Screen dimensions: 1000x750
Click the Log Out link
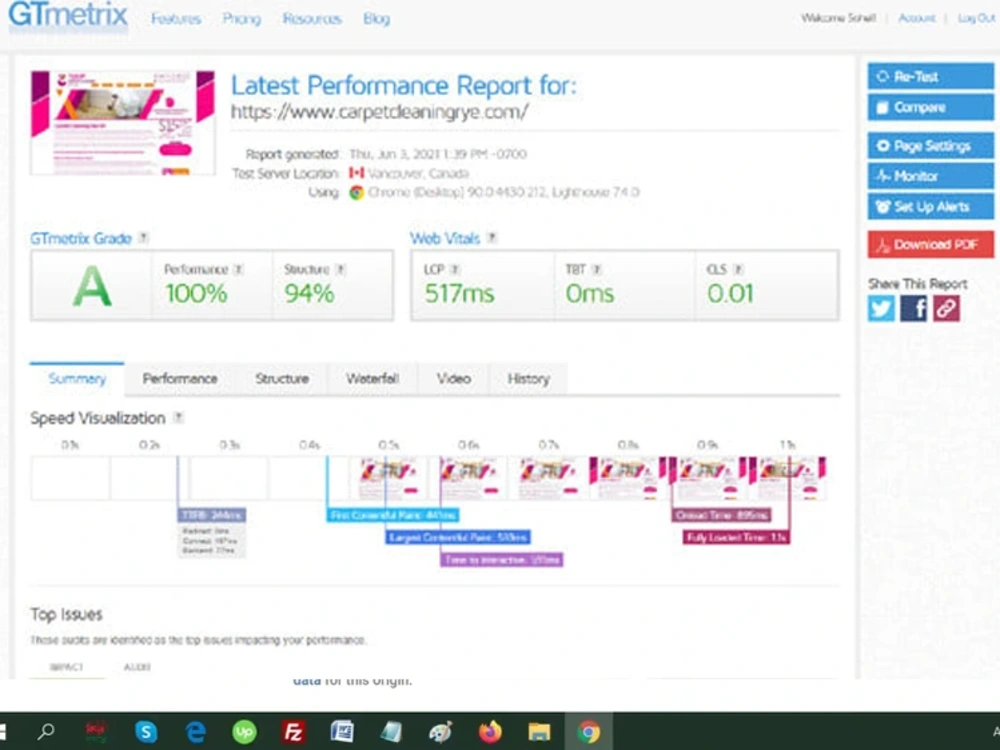(976, 18)
